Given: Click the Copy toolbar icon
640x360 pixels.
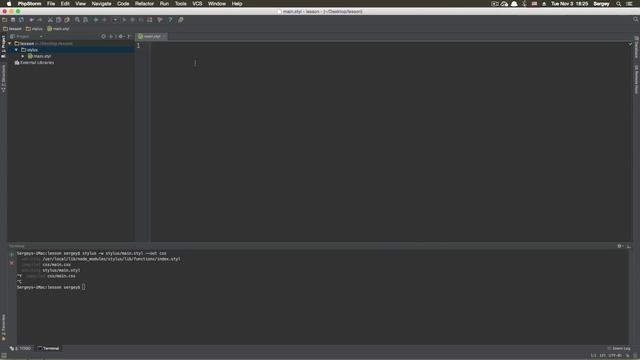Looking at the screenshot, I should tap(58, 20).
